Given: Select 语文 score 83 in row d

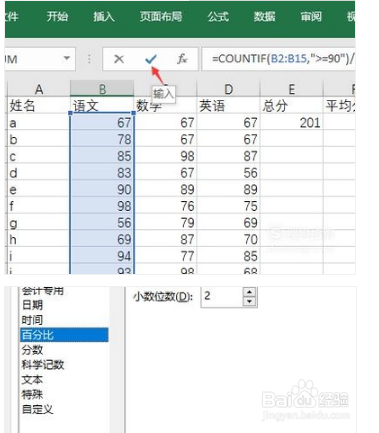Looking at the screenshot, I should 102,172.
